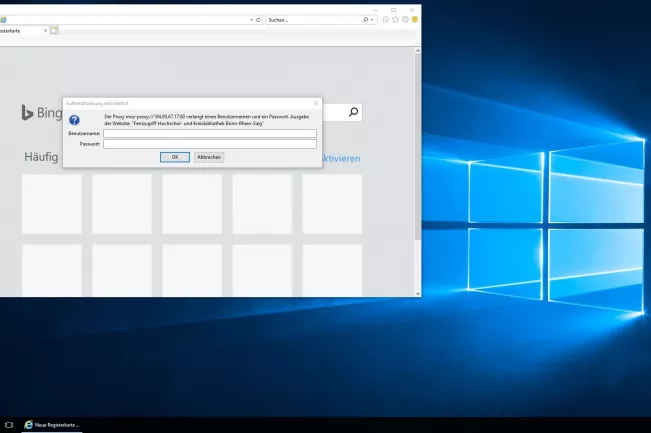651x433 pixels.
Task: Click the smiley feedback icon
Action: tap(414, 19)
